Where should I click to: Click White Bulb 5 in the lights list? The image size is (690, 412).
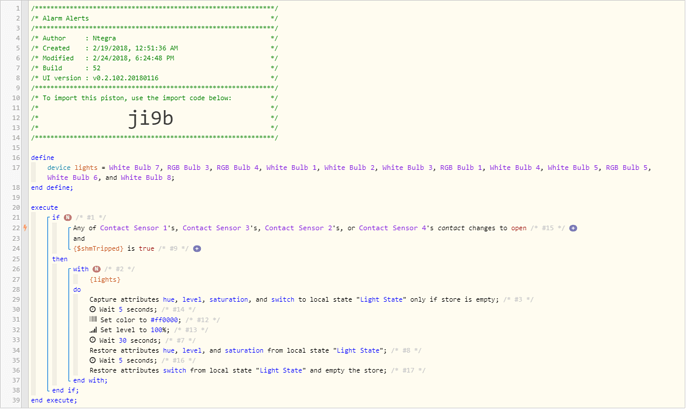[573, 168]
